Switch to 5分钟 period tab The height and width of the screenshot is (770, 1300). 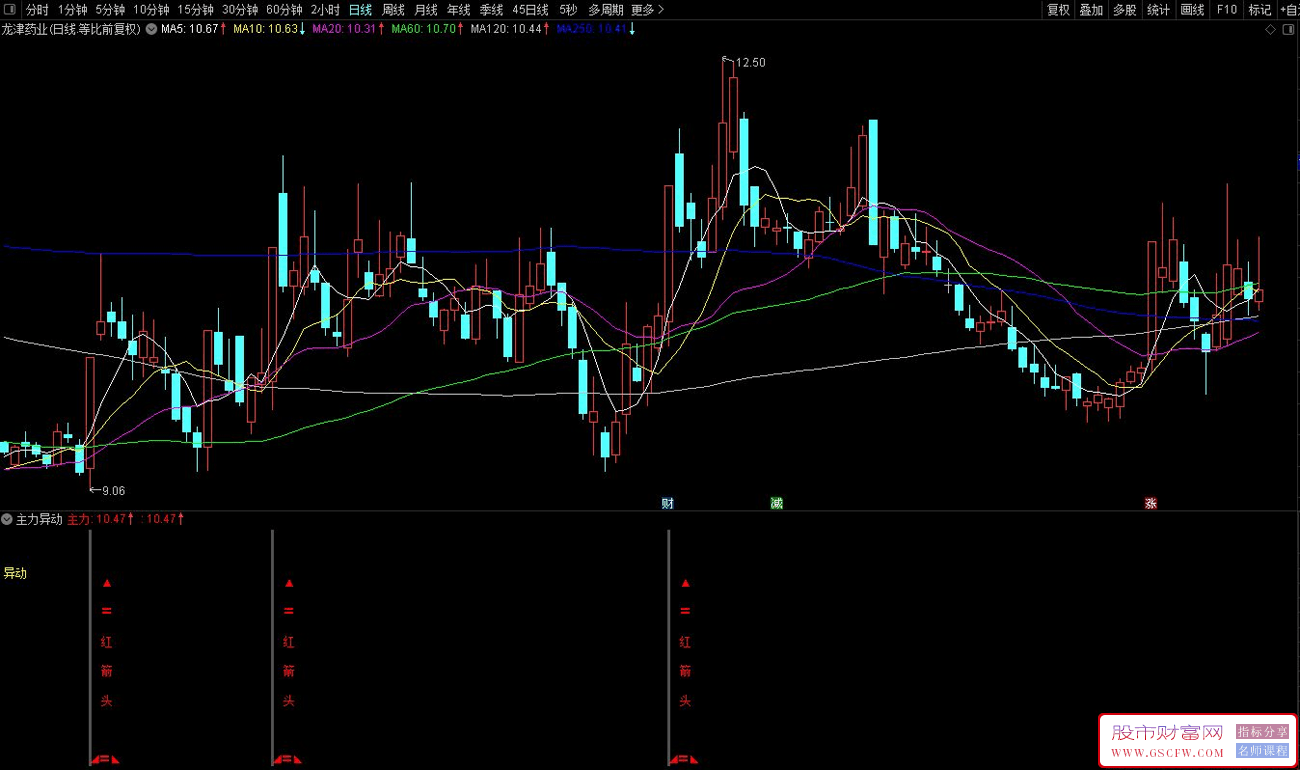coord(111,10)
